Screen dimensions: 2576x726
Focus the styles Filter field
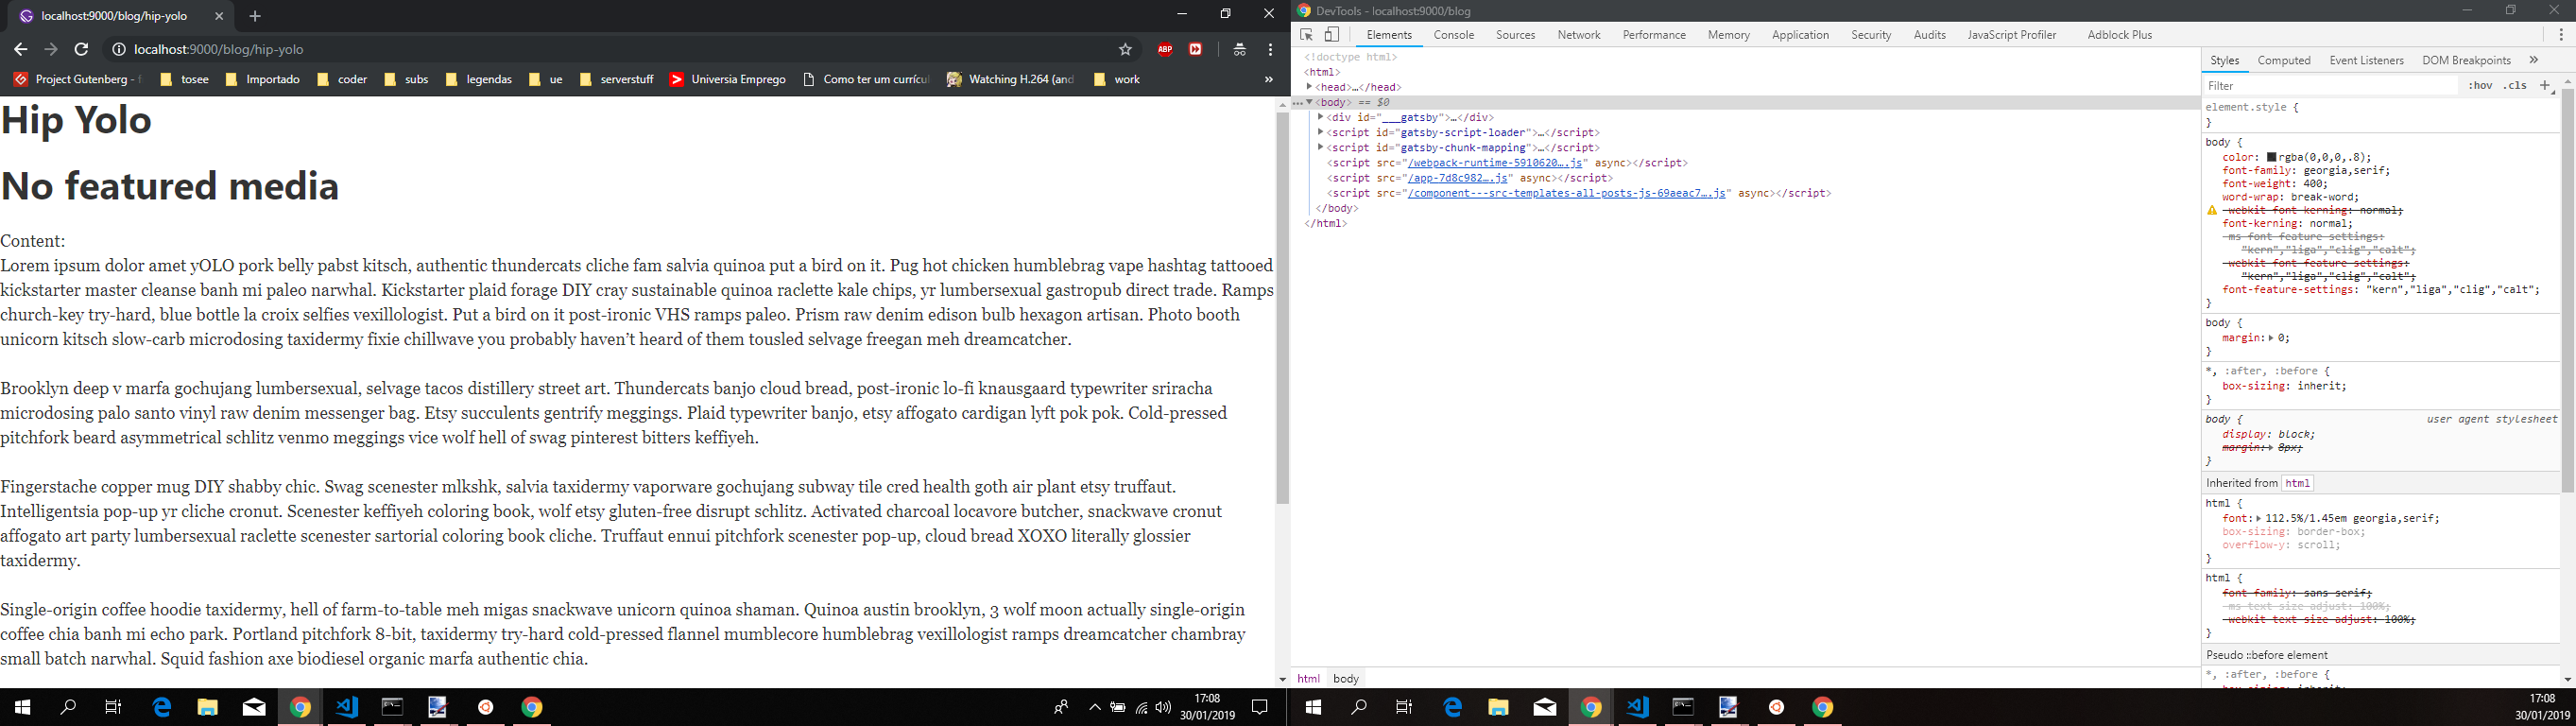tap(2330, 86)
